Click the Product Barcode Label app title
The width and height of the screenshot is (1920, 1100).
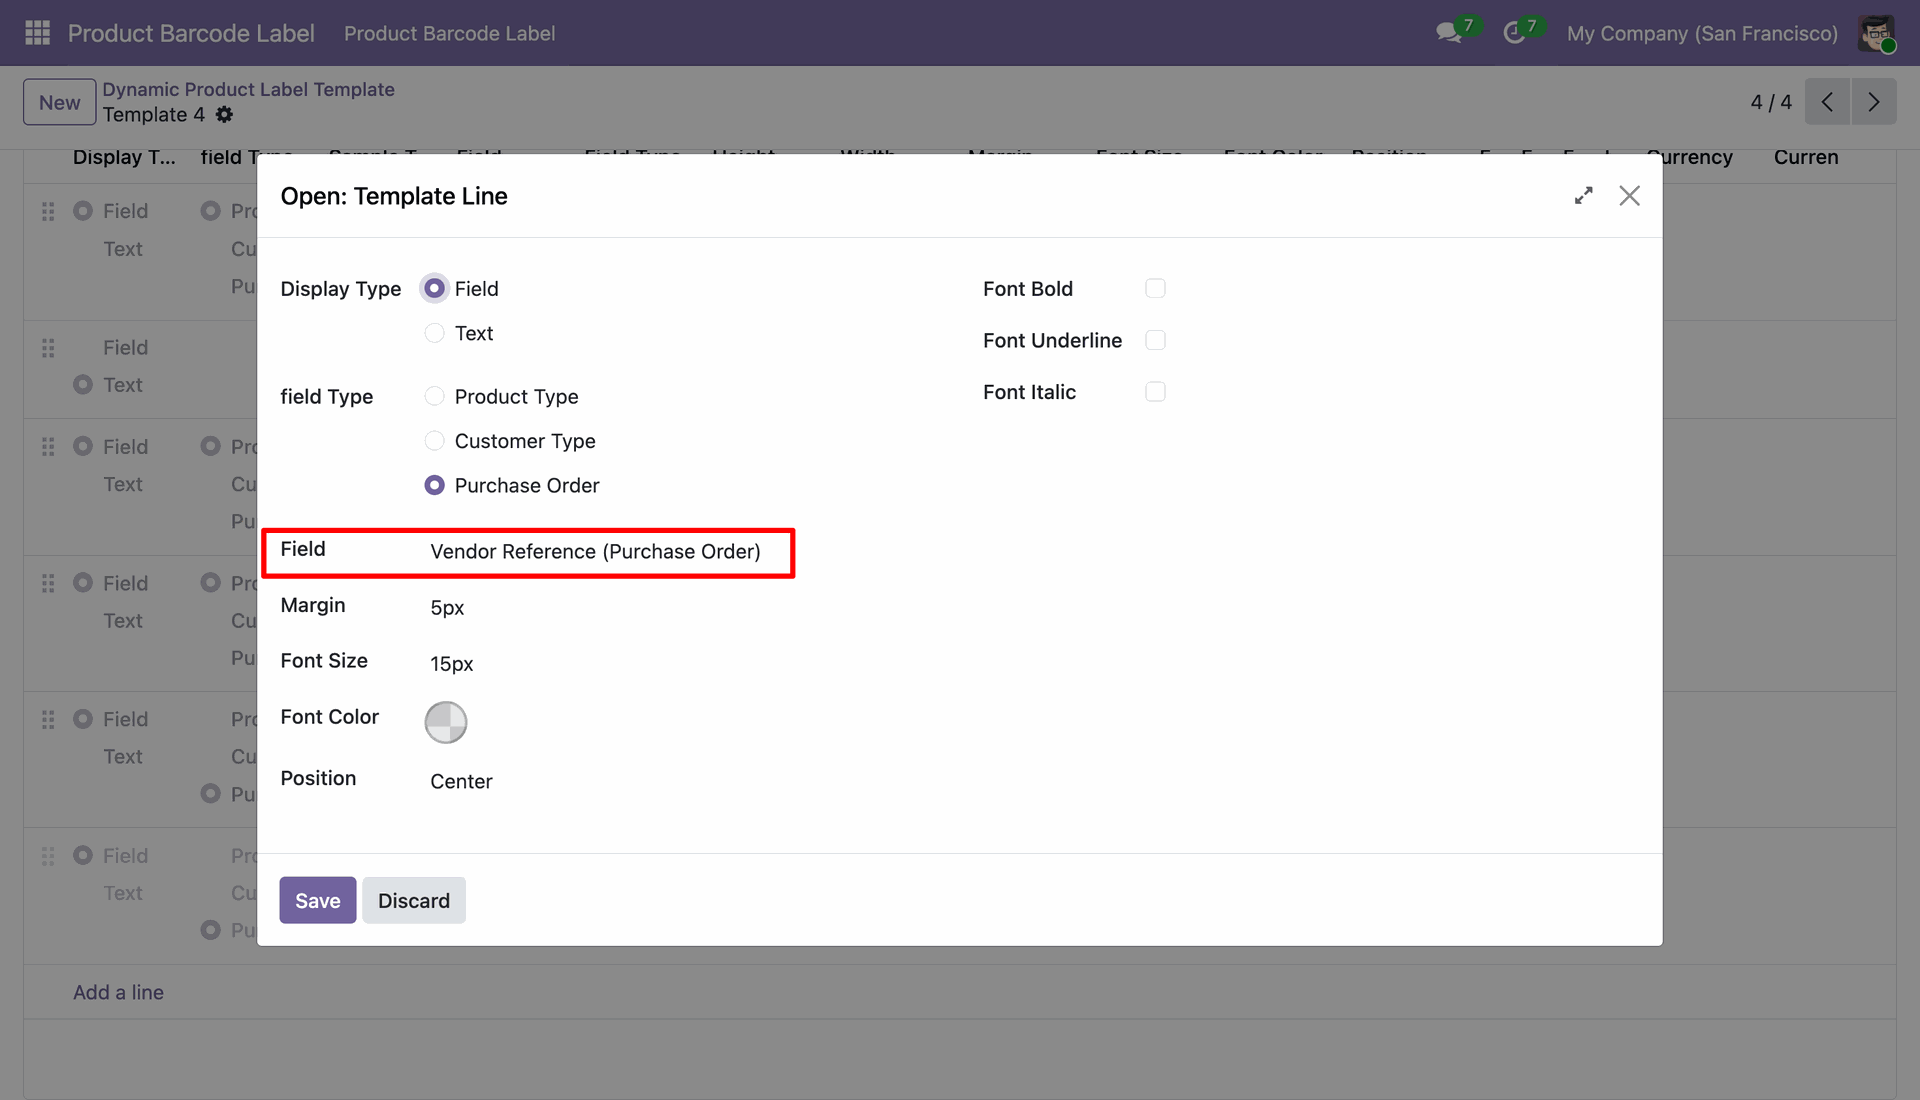coord(191,33)
